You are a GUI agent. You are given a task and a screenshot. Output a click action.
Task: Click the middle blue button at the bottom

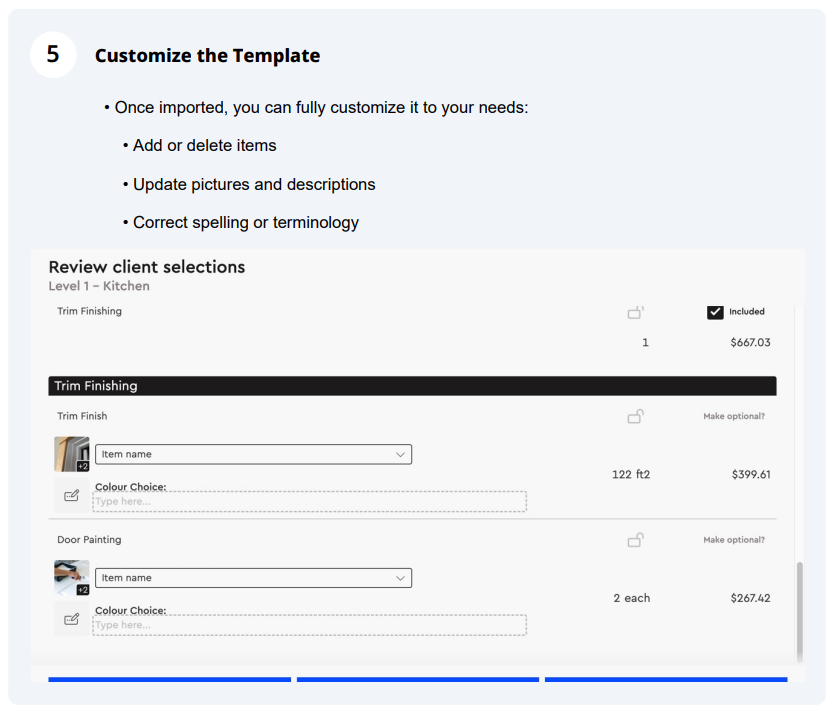tap(418, 679)
